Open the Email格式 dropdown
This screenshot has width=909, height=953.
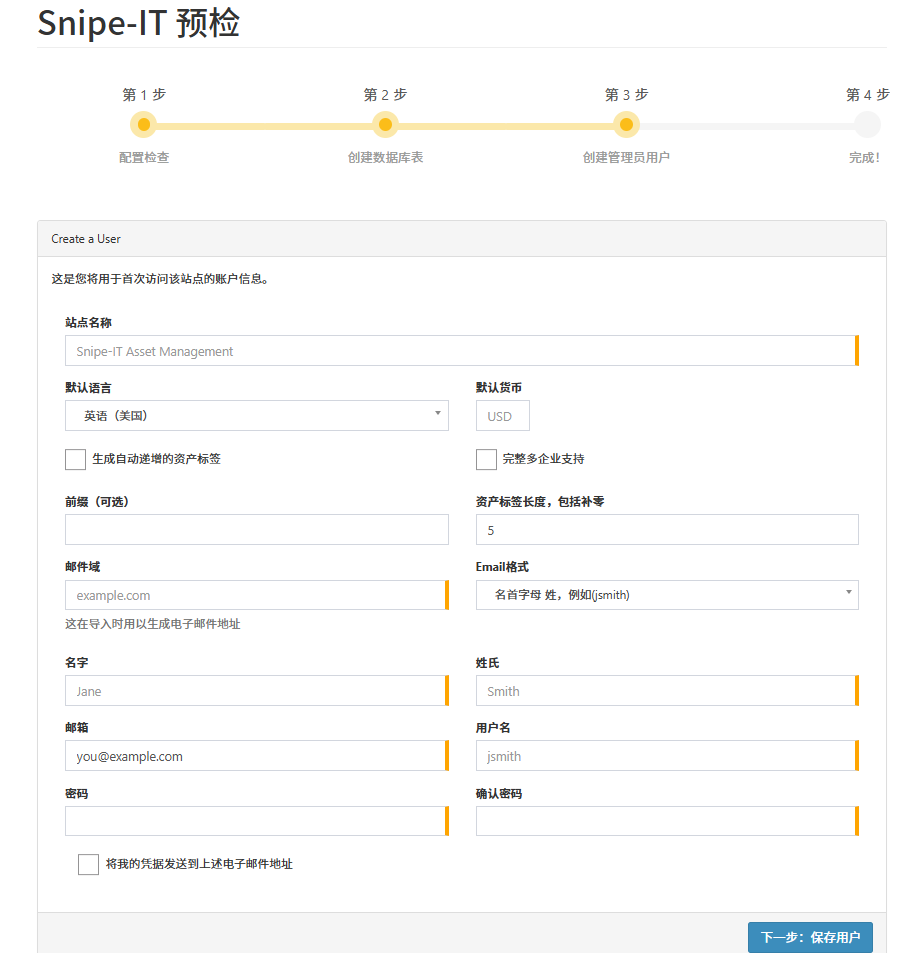[667, 594]
